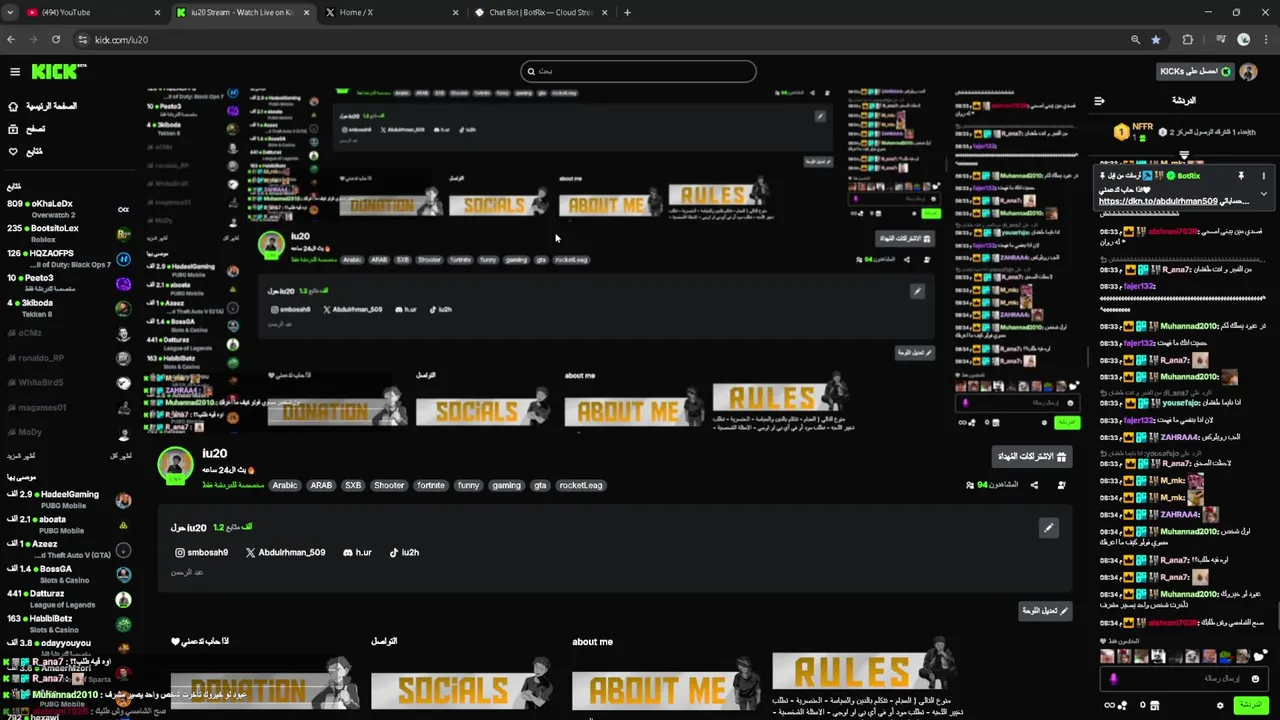Click the chat message input field
The image size is (1280, 720).
pos(1185,679)
